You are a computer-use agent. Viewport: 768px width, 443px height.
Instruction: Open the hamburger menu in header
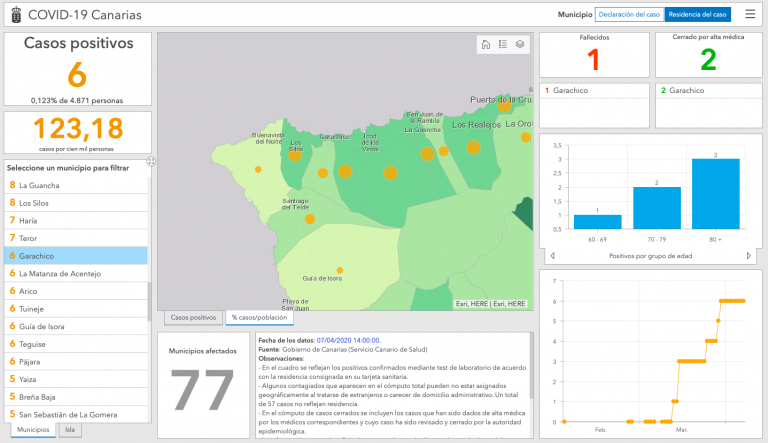pos(750,14)
